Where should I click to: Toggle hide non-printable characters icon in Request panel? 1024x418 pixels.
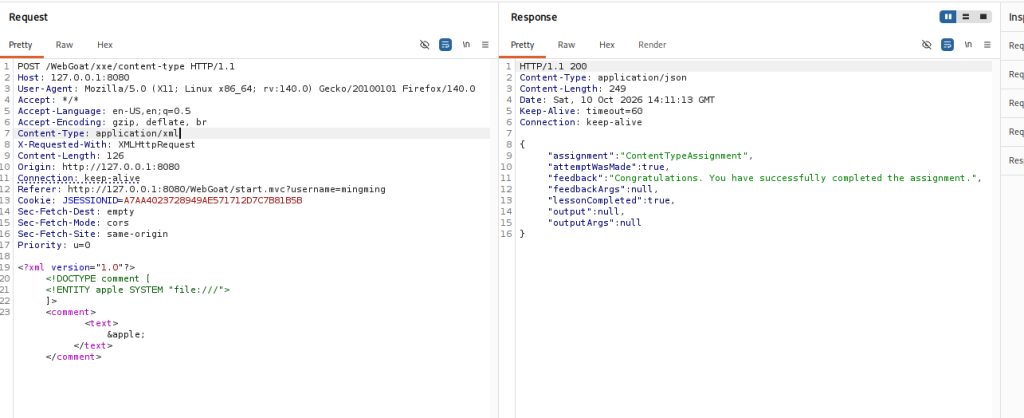424,44
